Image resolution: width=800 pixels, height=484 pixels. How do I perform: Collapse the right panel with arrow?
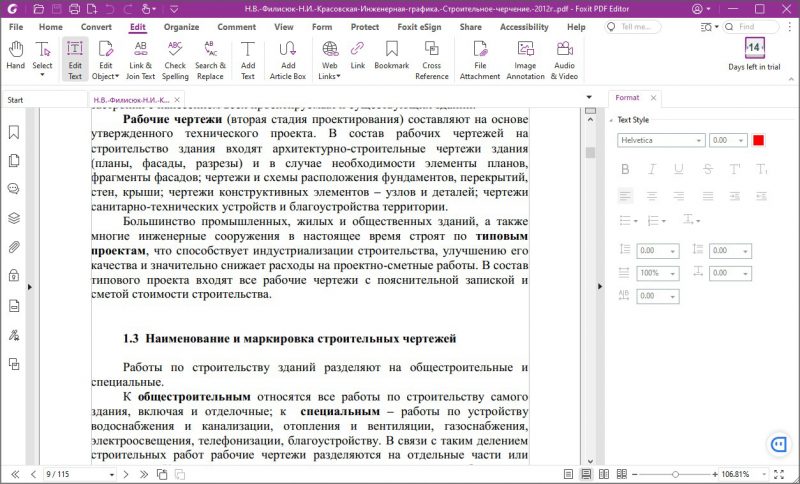[600, 287]
